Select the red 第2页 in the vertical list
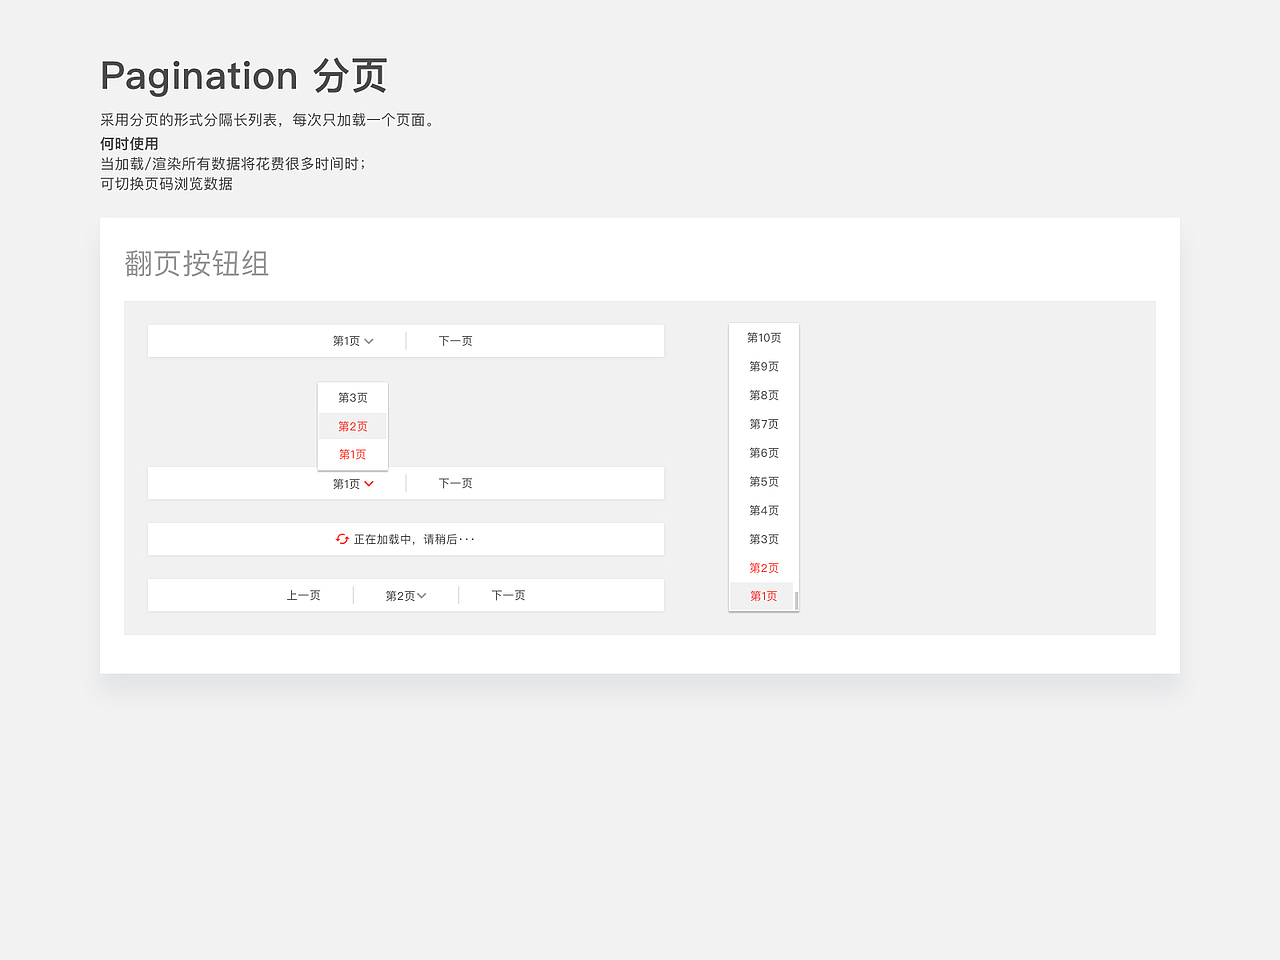This screenshot has width=1280, height=960. tap(762, 567)
